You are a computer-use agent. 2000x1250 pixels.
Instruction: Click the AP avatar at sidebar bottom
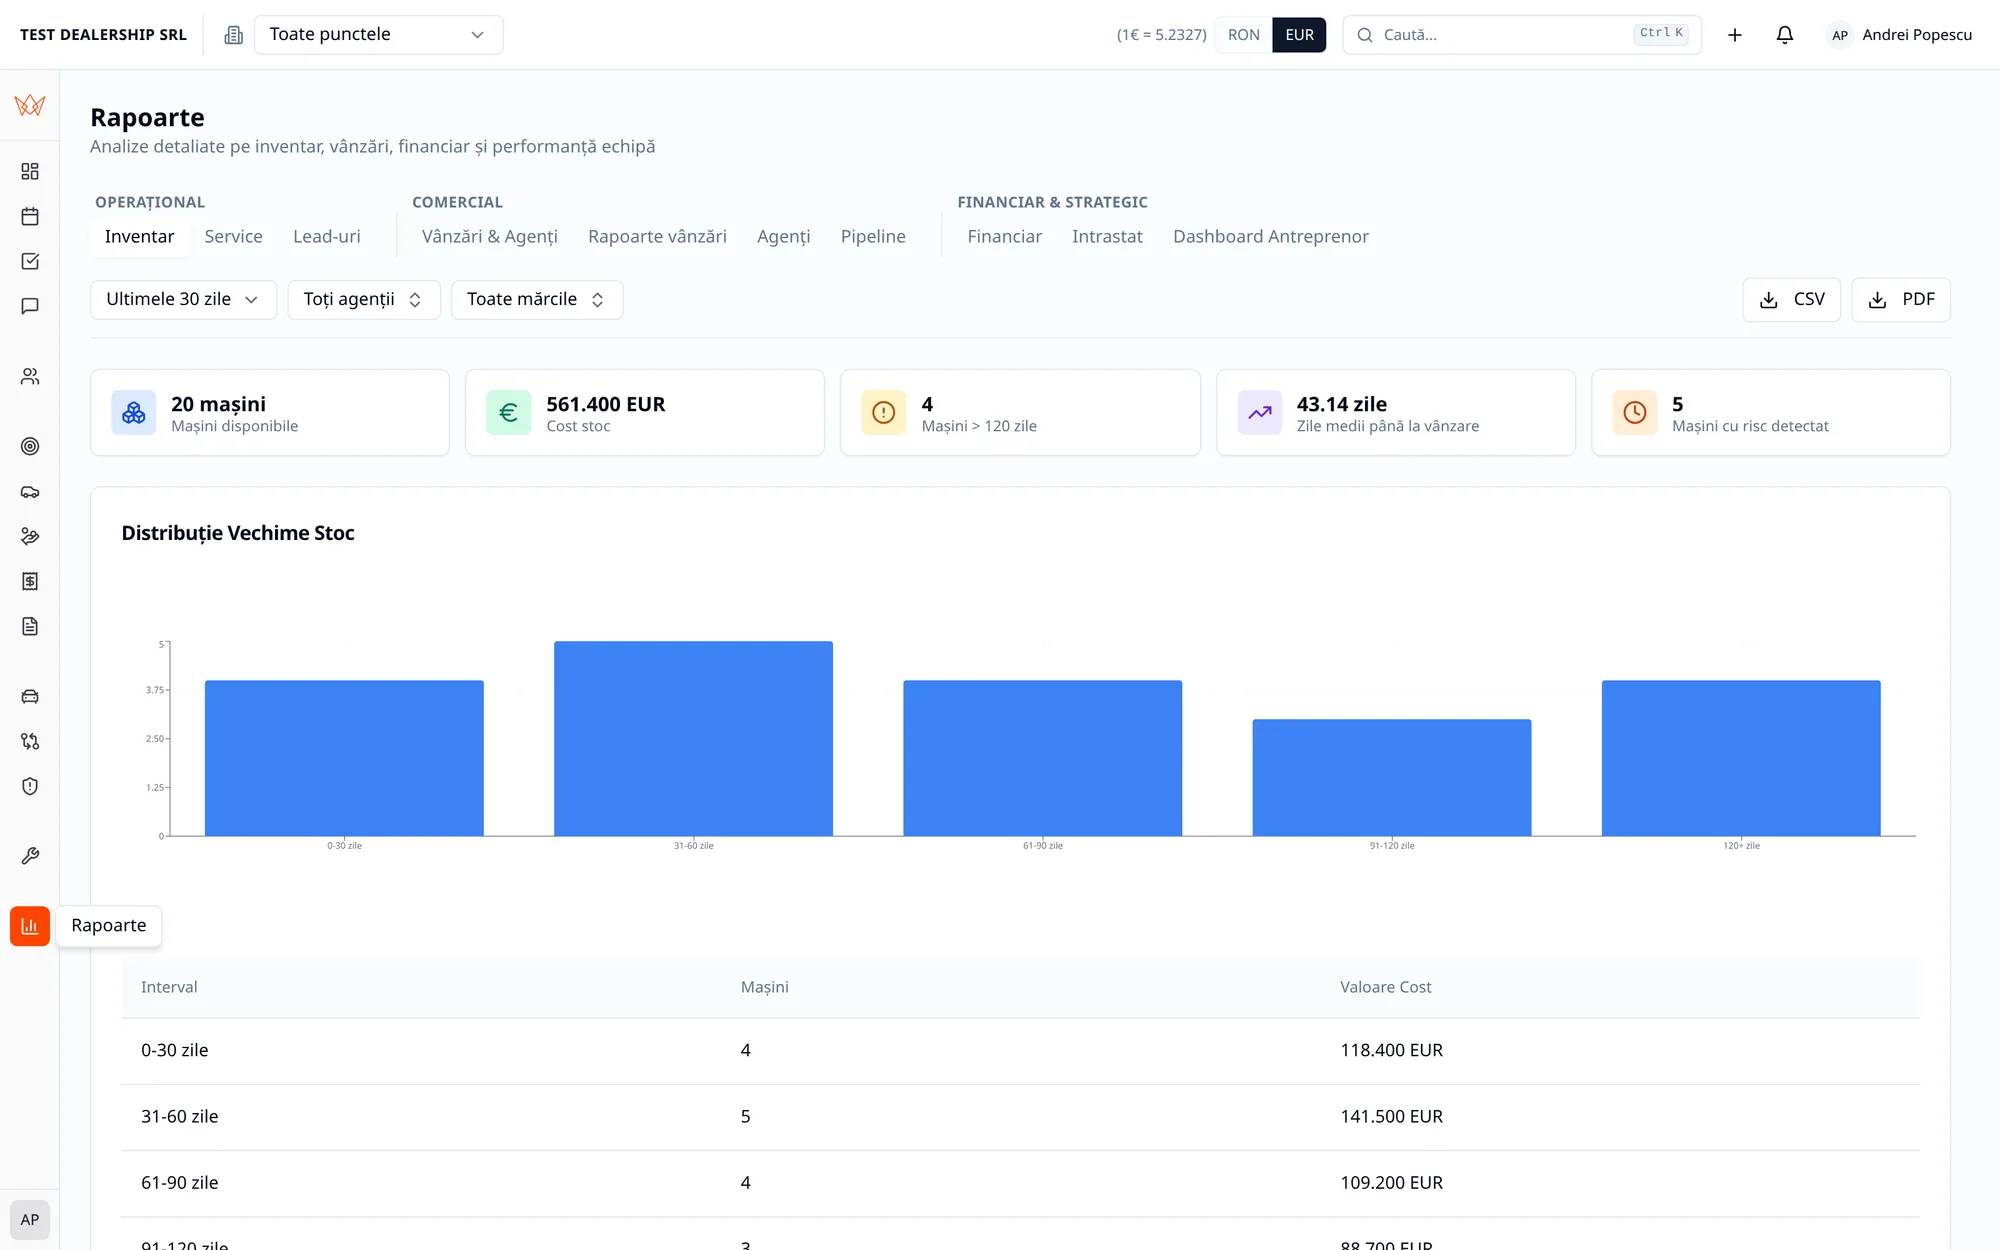point(30,1220)
